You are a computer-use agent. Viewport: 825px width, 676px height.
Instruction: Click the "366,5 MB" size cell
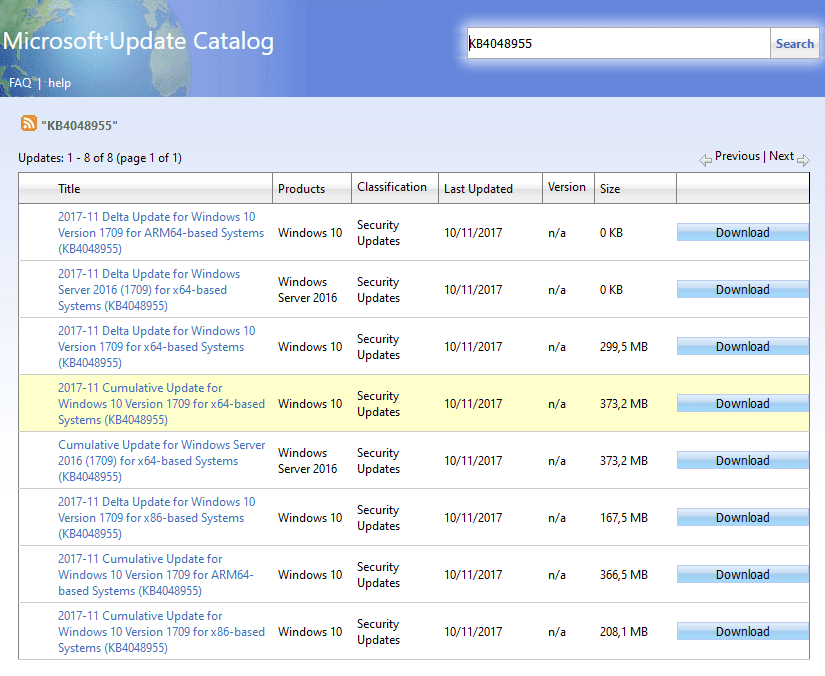pyautogui.click(x=623, y=574)
